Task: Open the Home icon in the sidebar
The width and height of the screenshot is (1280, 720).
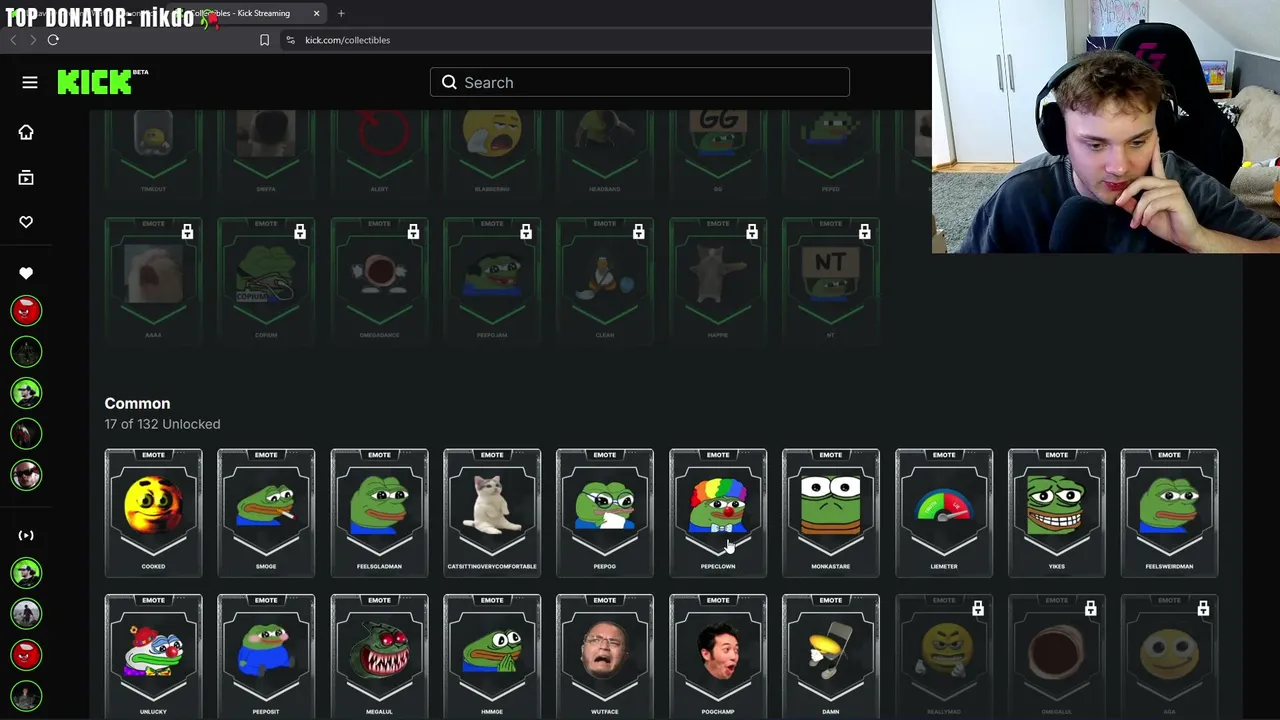Action: [26, 132]
